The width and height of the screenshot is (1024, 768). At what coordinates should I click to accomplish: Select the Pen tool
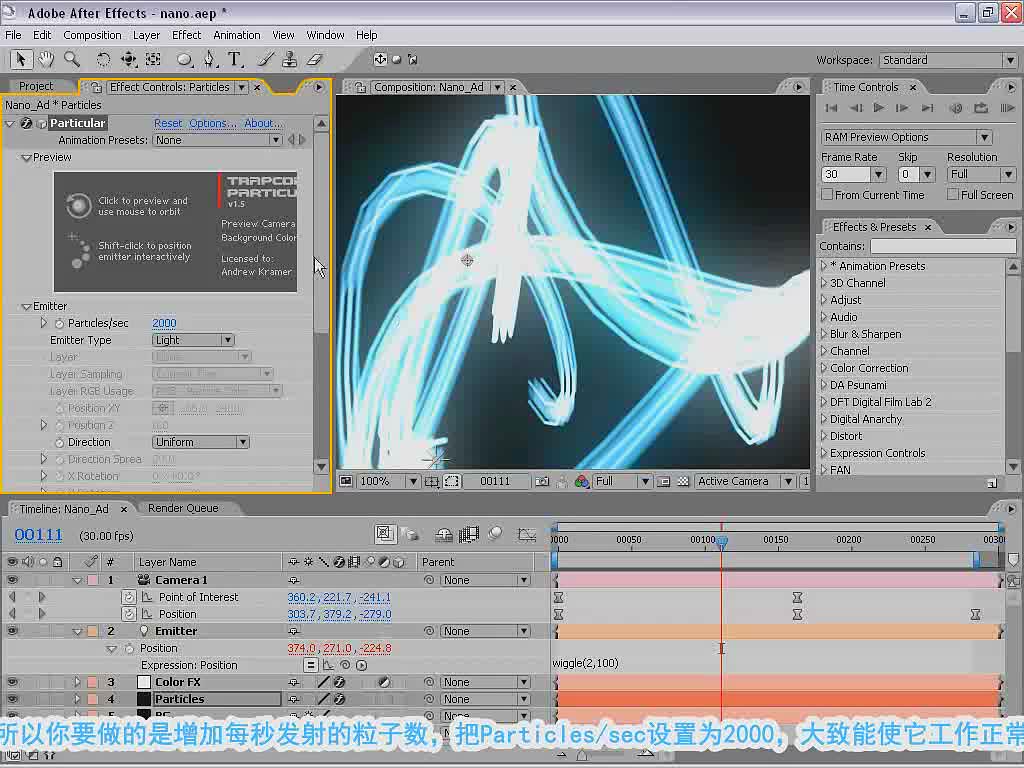coord(209,59)
